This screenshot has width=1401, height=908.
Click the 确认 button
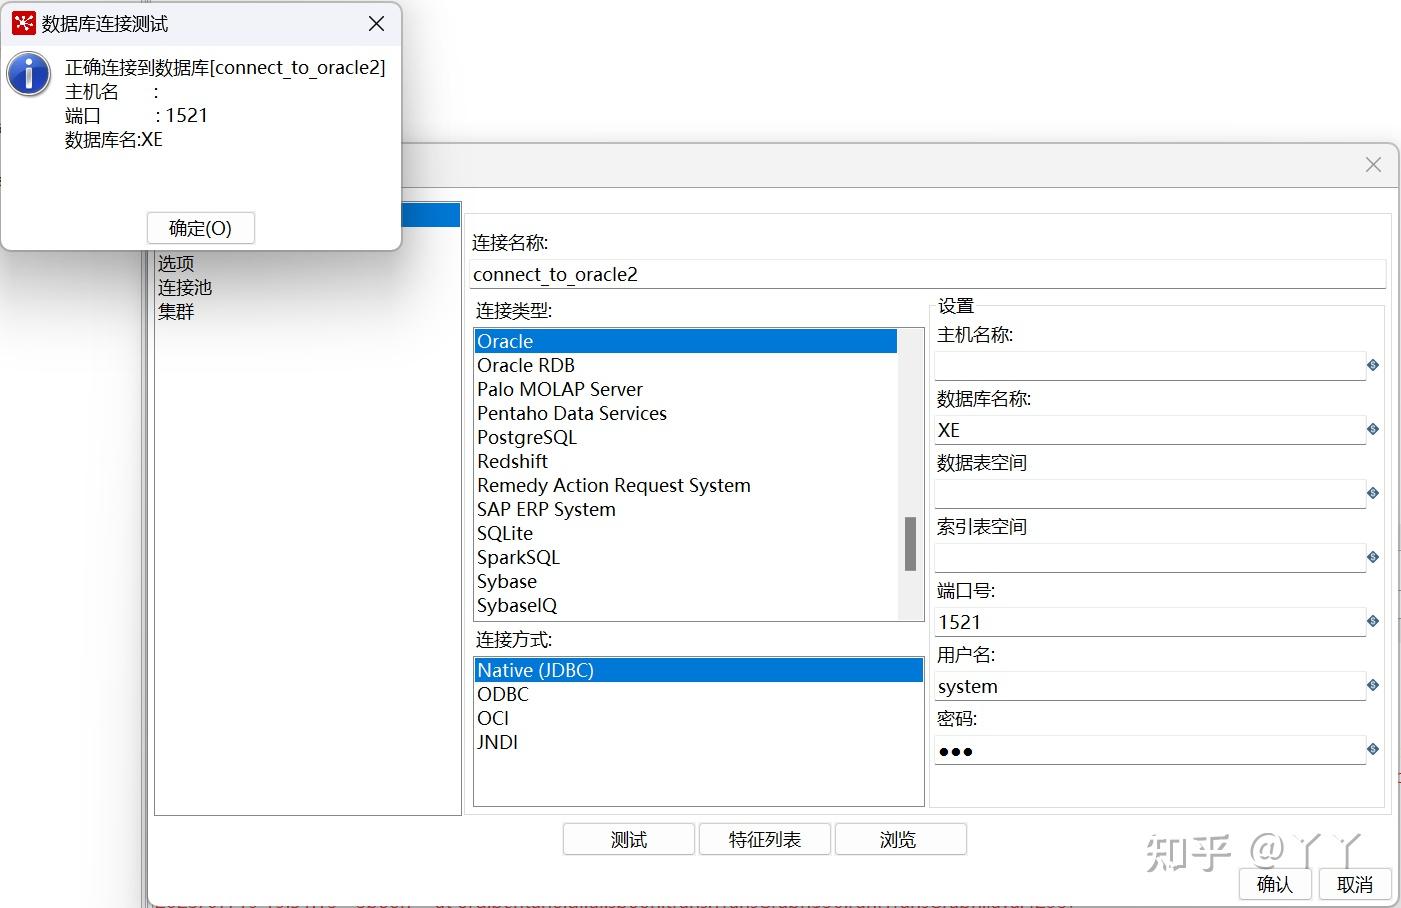pos(1274,884)
